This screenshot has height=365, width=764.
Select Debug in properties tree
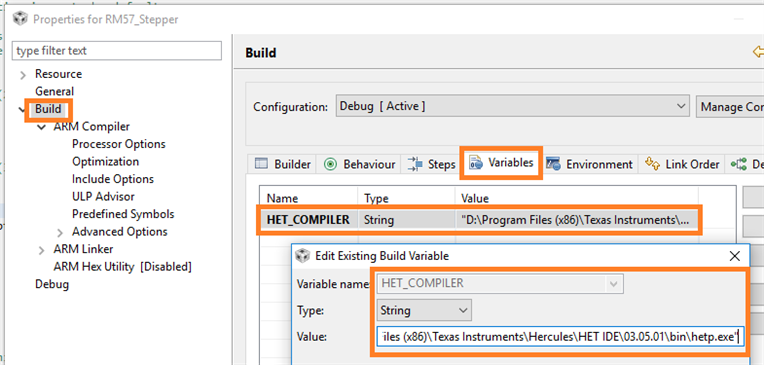point(52,285)
